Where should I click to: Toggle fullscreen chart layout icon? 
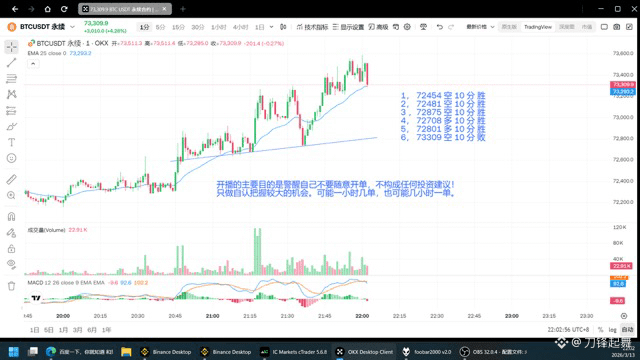pos(604,27)
